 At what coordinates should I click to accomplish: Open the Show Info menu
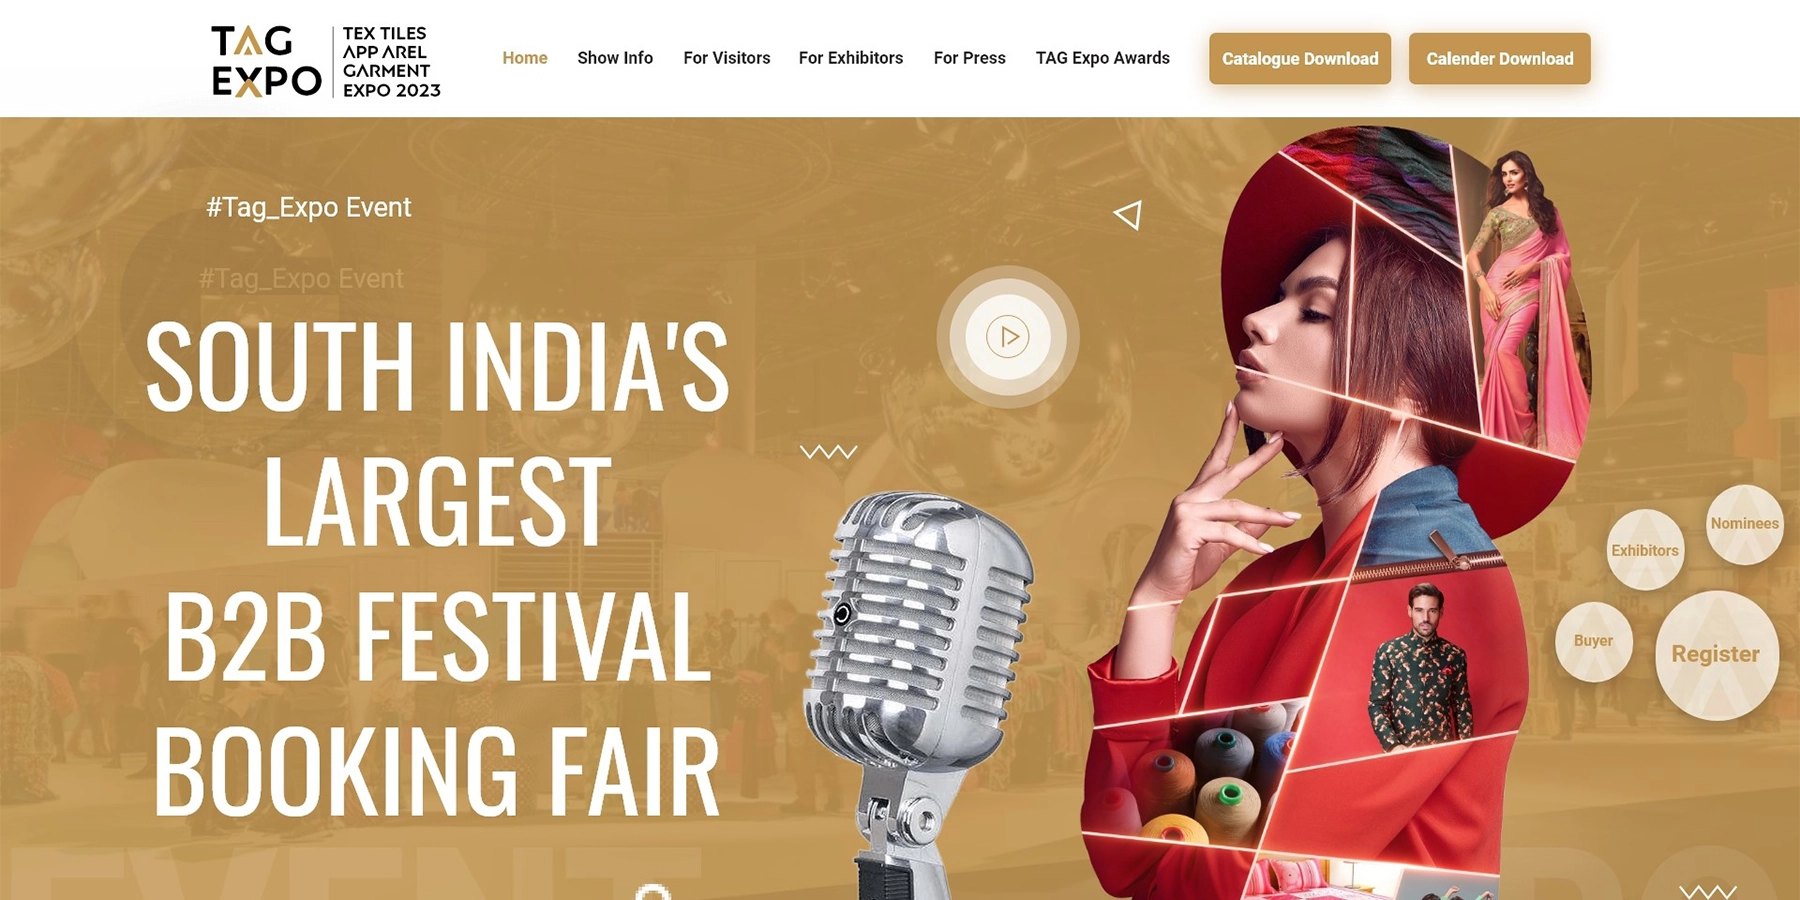pyautogui.click(x=615, y=58)
